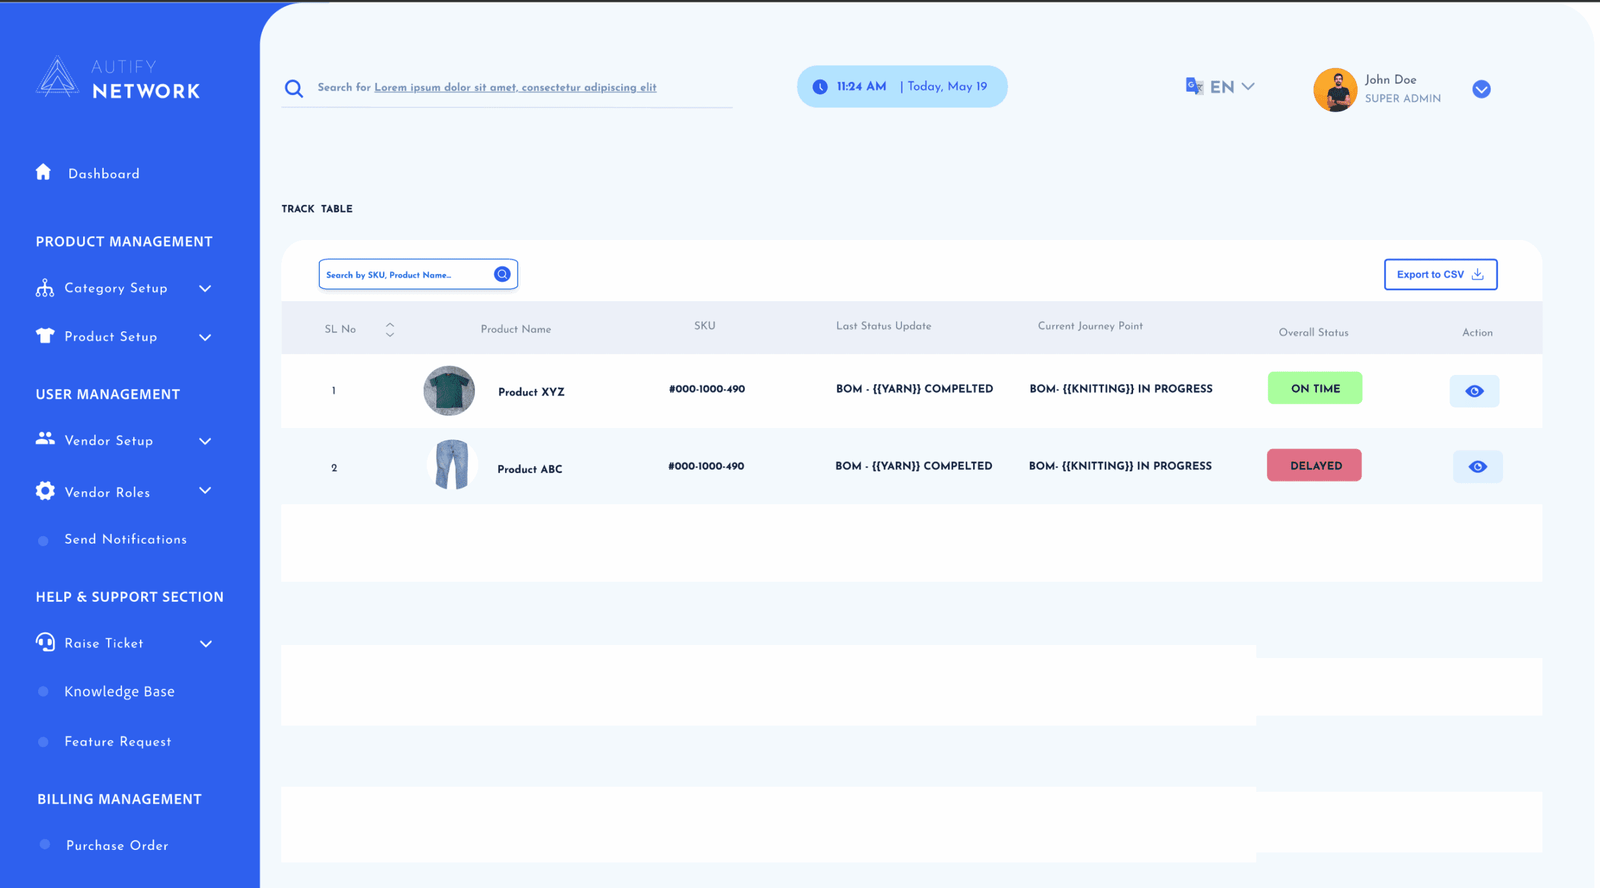Viewport: 1600px width, 888px height.
Task: View details for Product XYZ using the eye icon
Action: (x=1474, y=391)
